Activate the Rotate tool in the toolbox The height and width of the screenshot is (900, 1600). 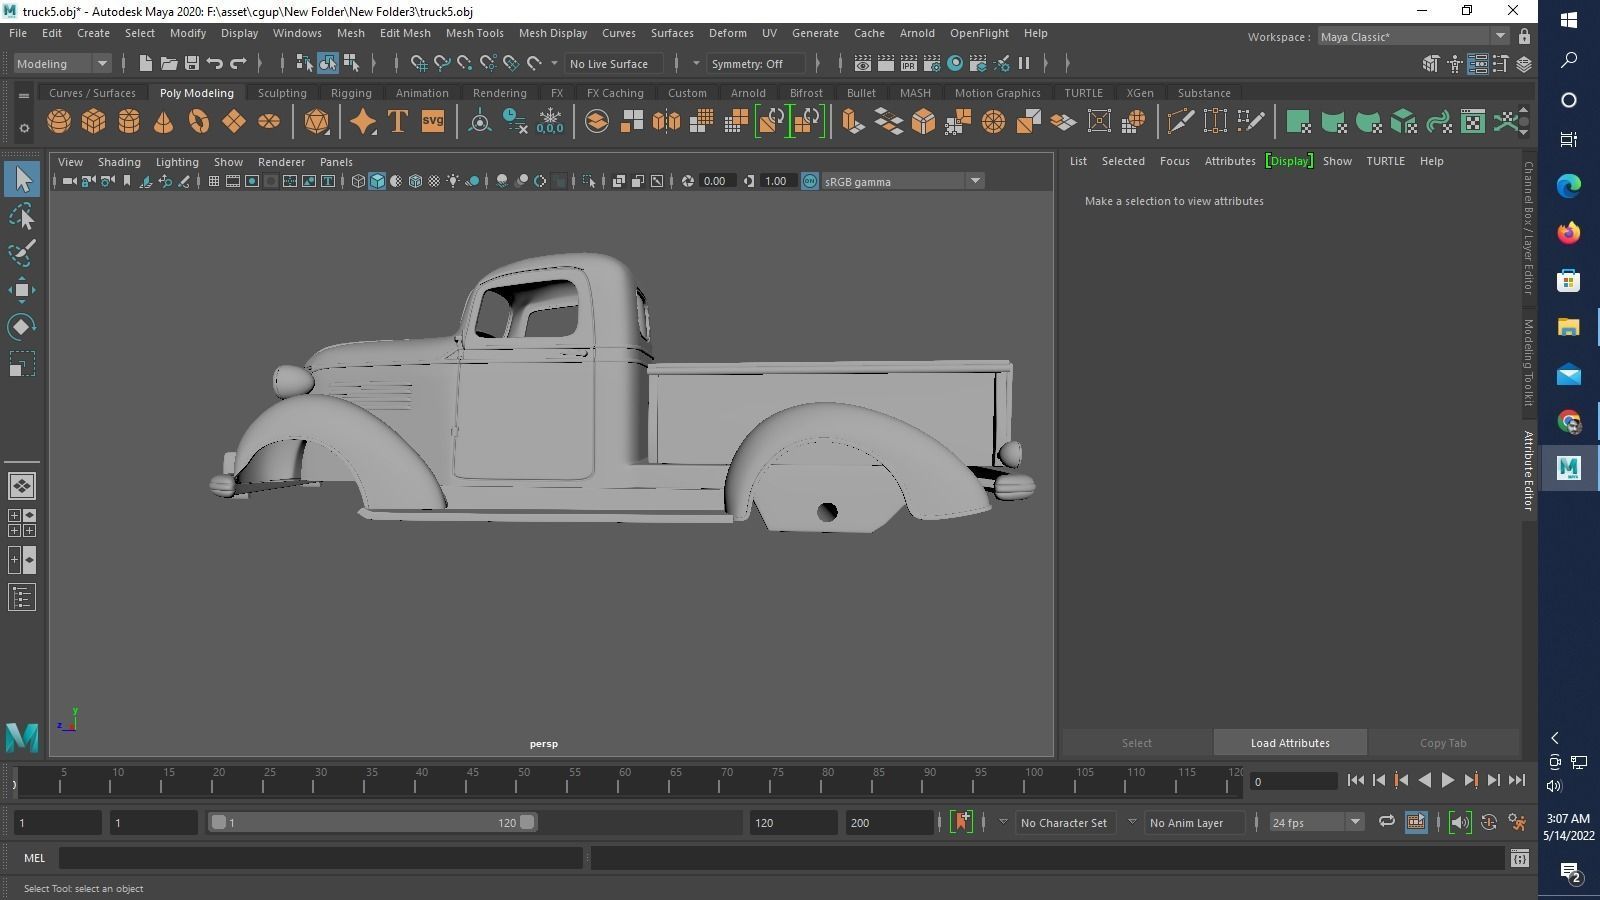pos(22,327)
